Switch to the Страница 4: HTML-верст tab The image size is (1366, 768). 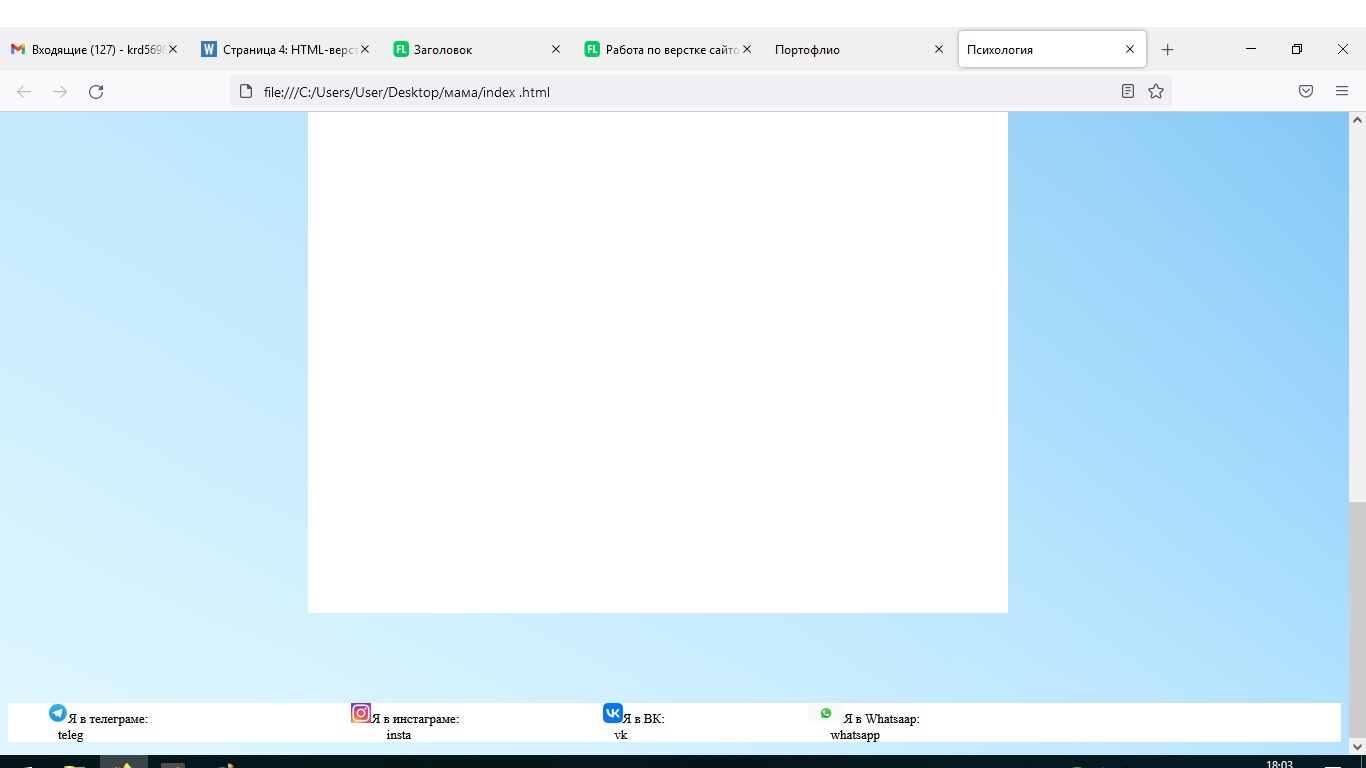pyautogui.click(x=285, y=49)
